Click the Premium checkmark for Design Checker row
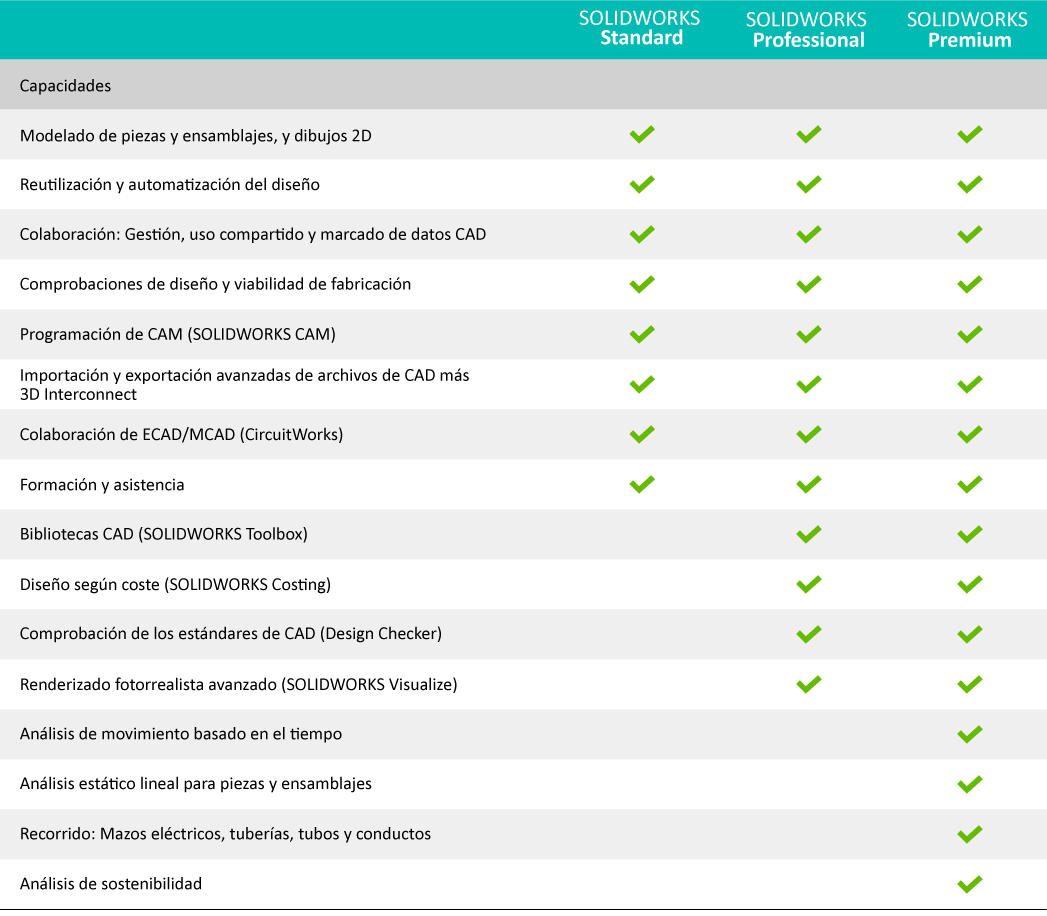 970,634
